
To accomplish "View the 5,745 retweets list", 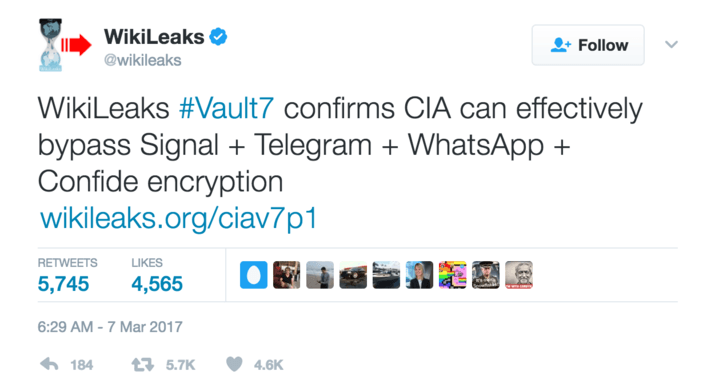I will click(x=63, y=284).
